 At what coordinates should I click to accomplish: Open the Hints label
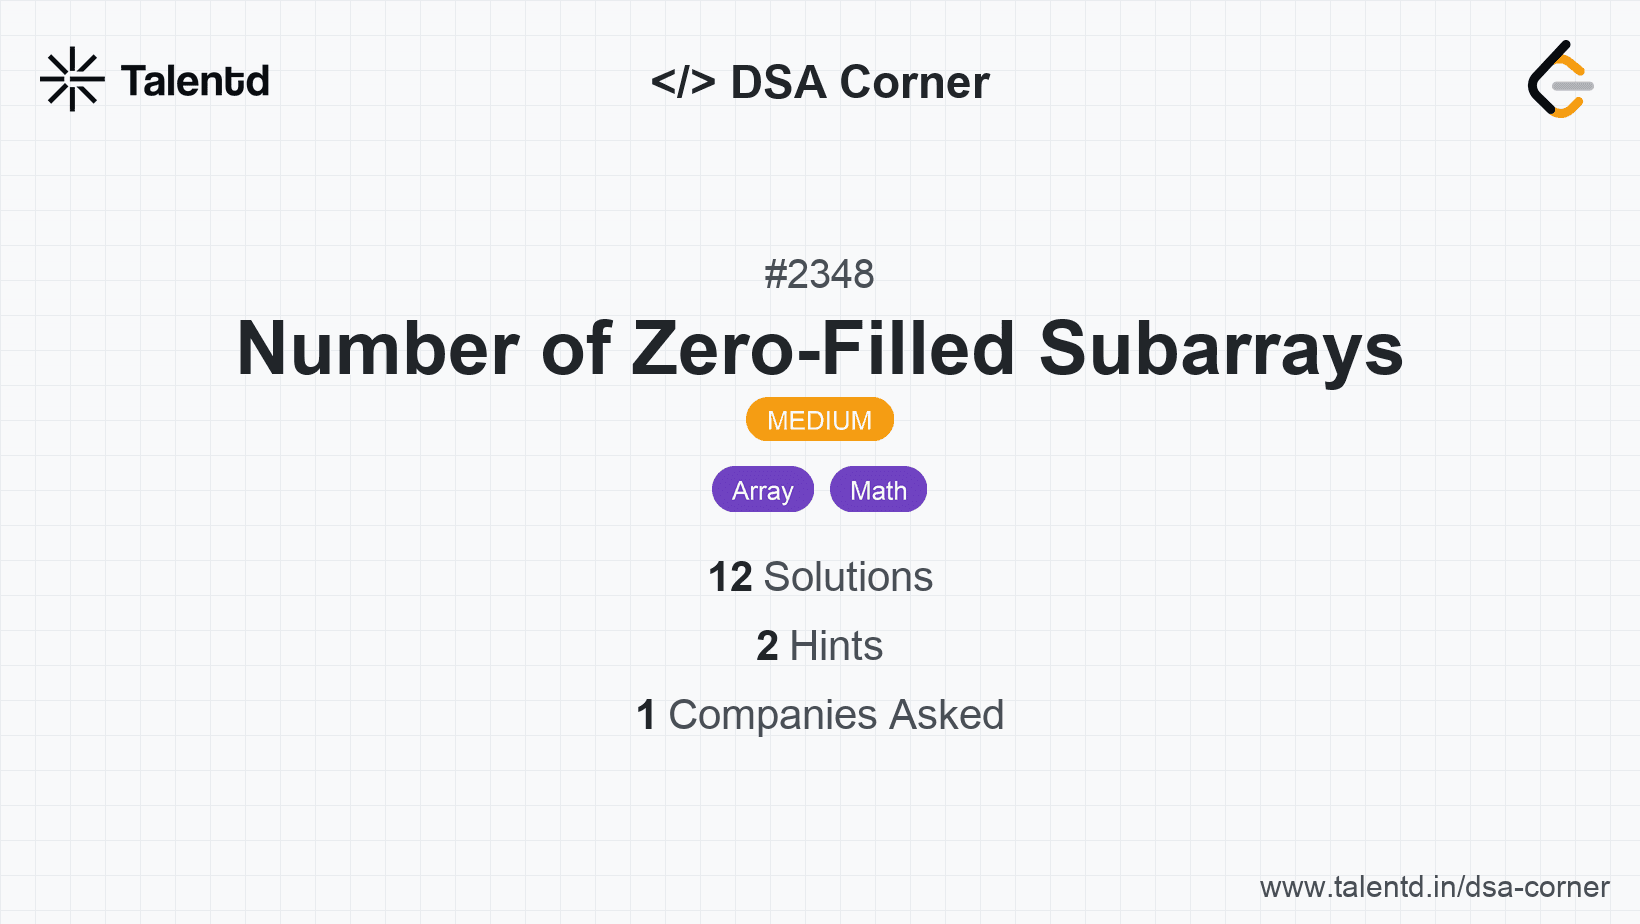(x=836, y=646)
